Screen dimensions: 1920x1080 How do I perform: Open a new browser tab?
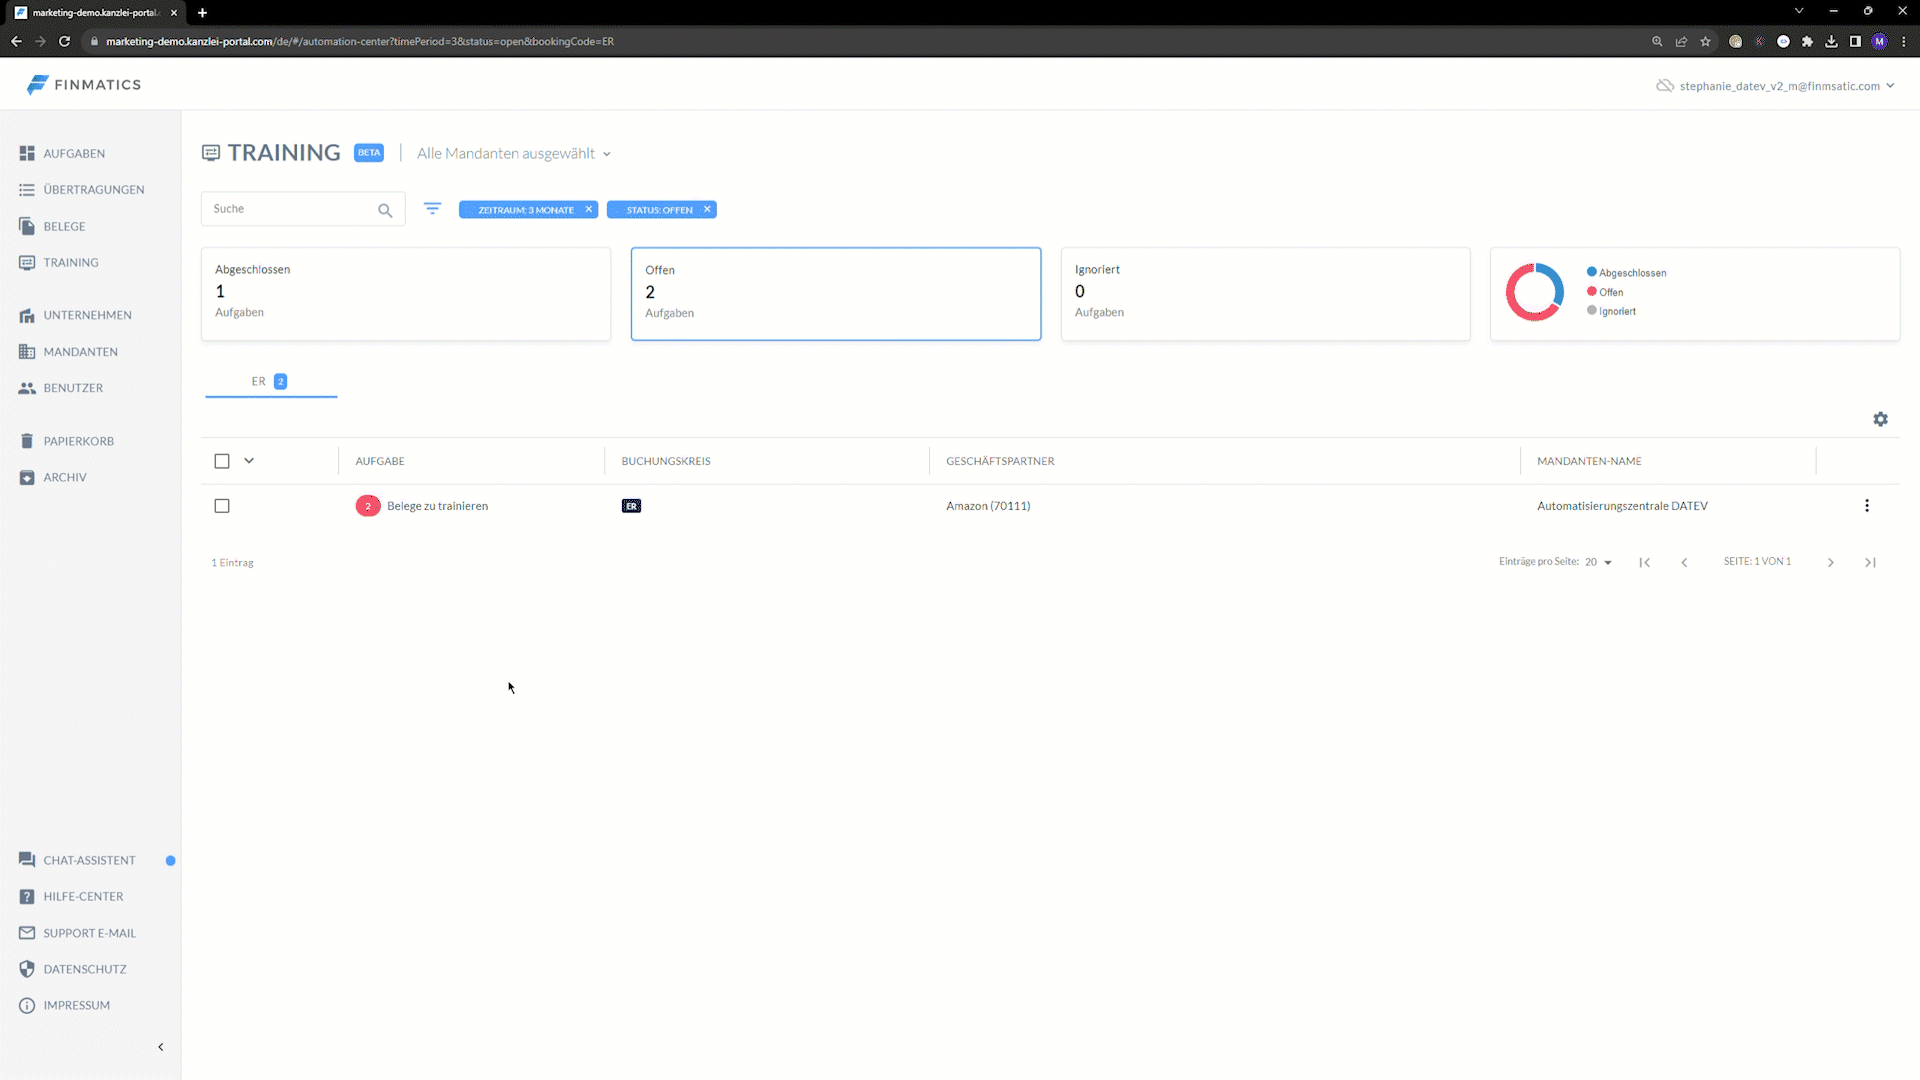pos(202,12)
